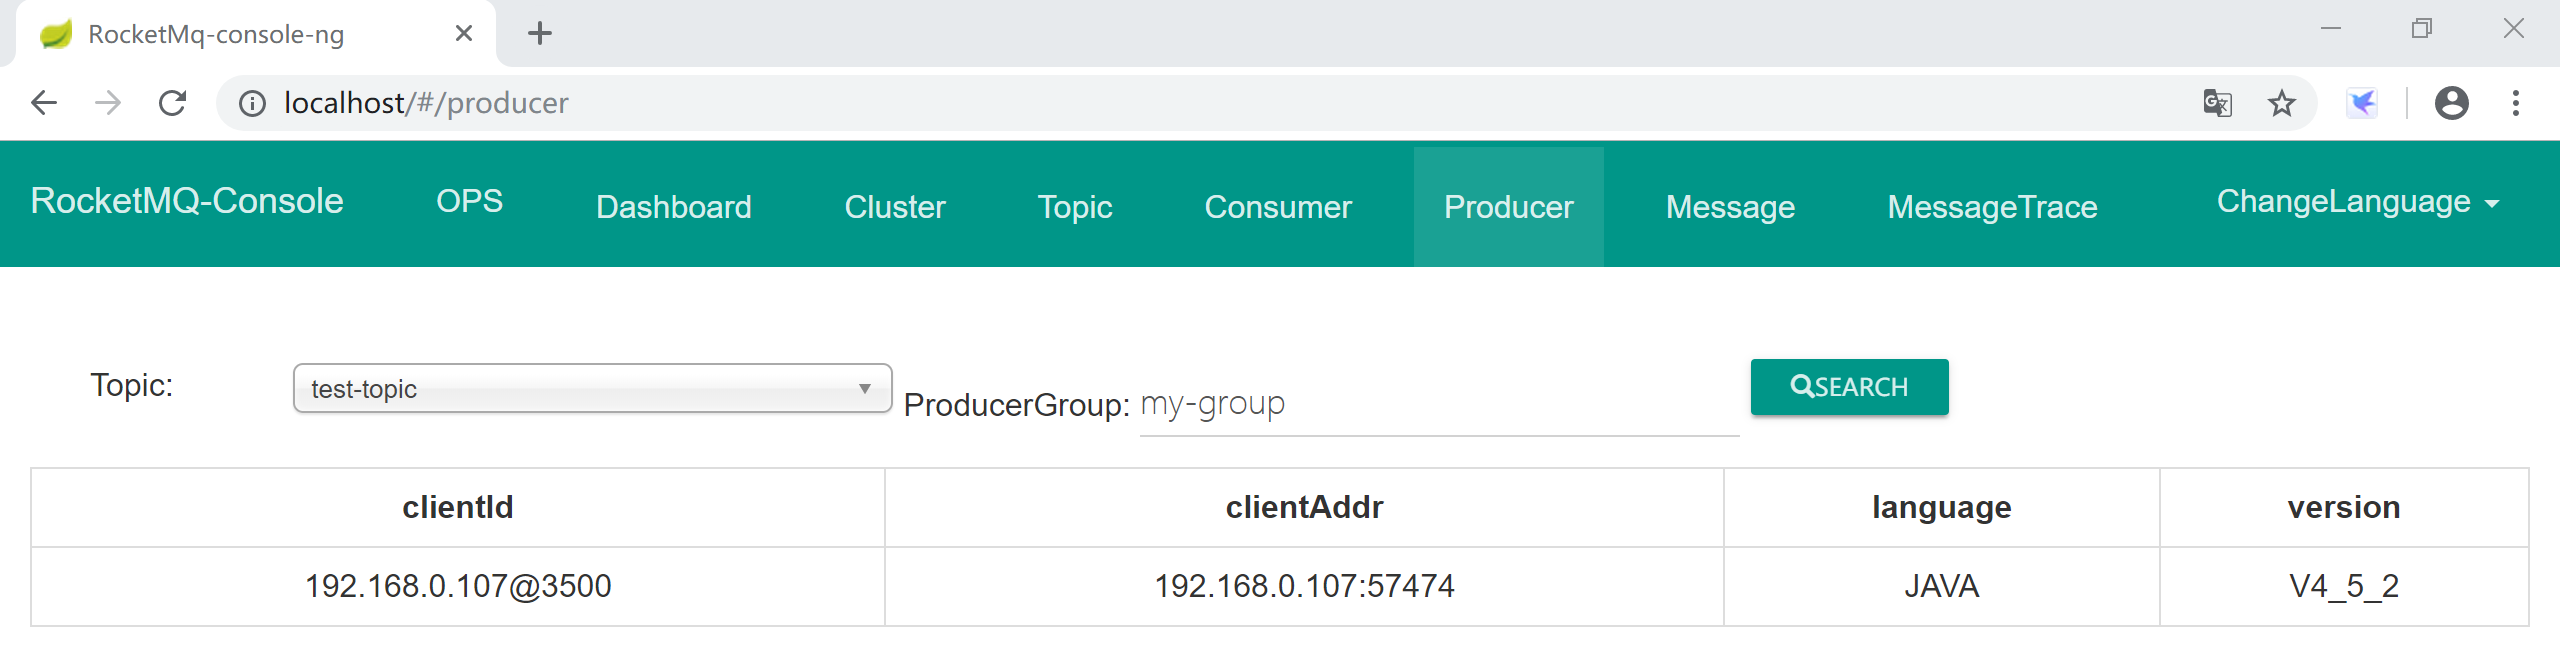Open the Chrome profile avatar
The image size is (2560, 659).
(2451, 103)
